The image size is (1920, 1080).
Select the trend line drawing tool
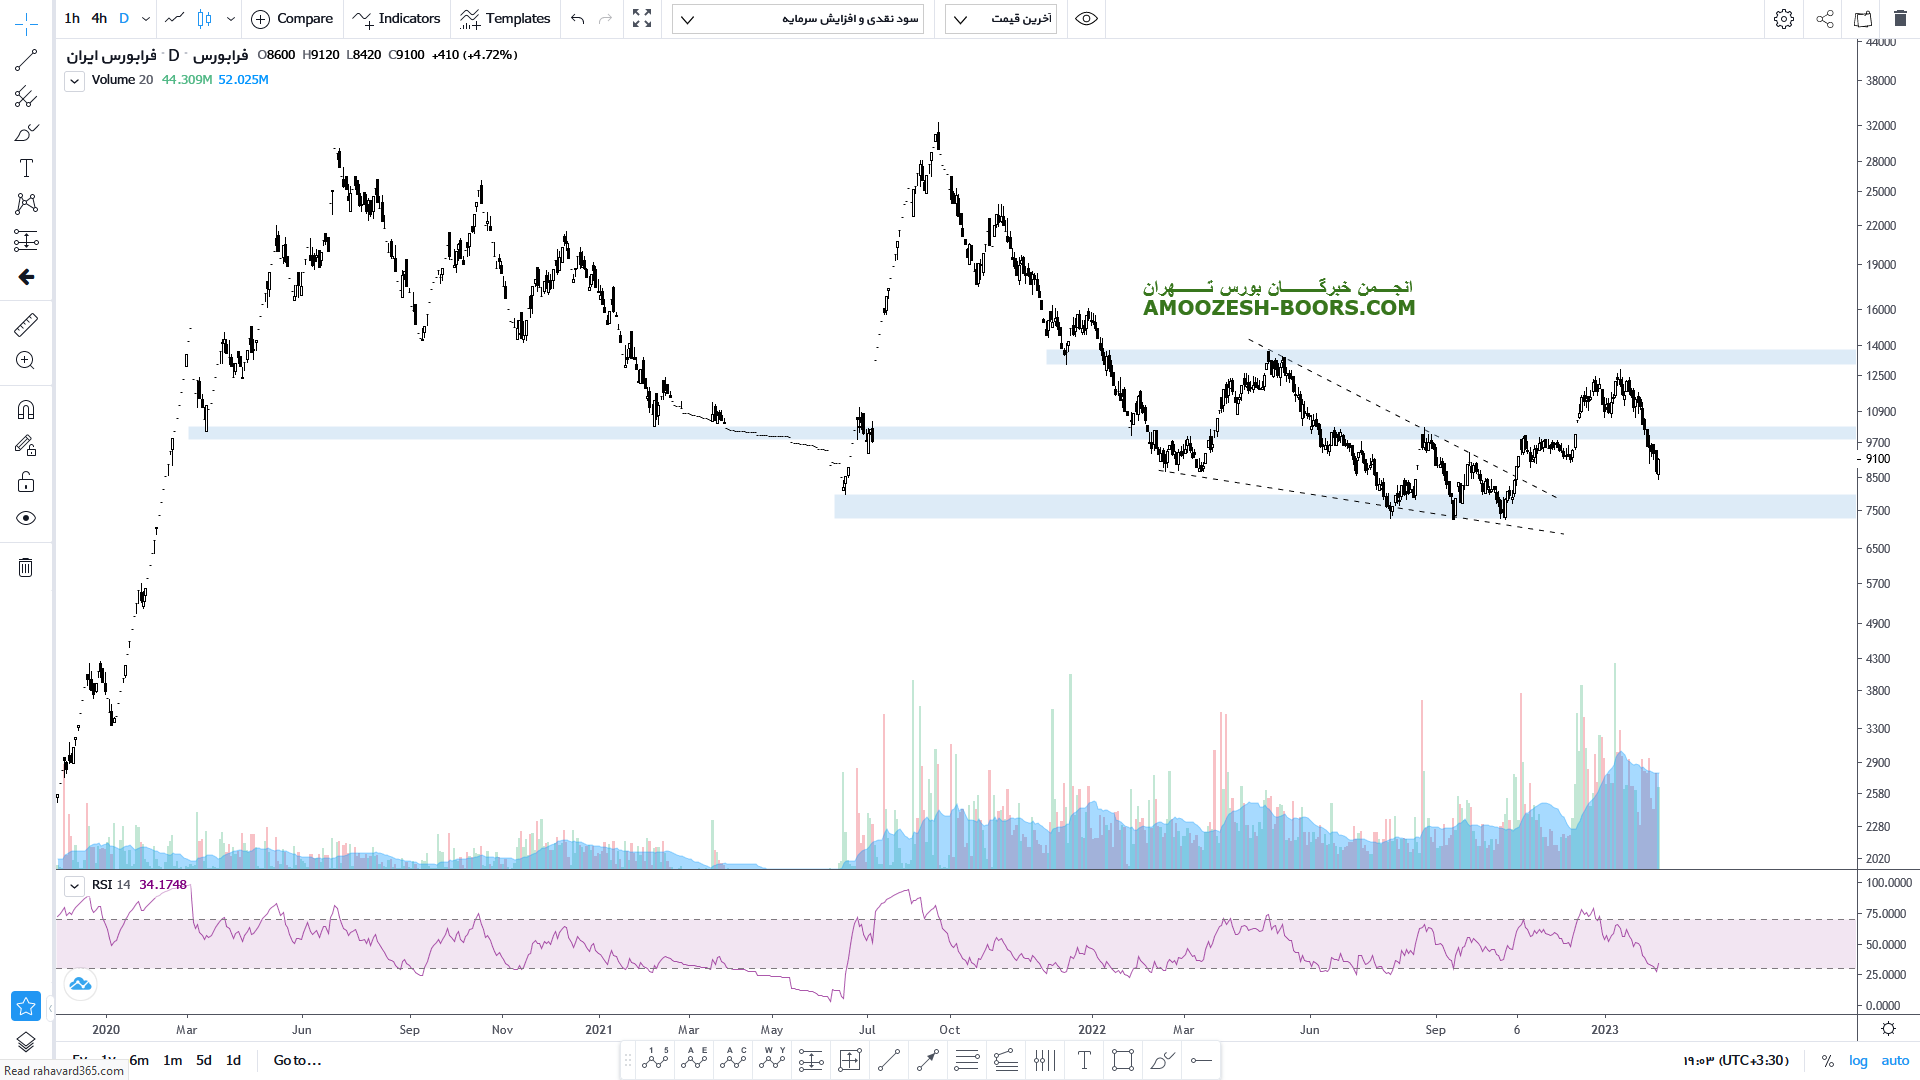[x=26, y=61]
